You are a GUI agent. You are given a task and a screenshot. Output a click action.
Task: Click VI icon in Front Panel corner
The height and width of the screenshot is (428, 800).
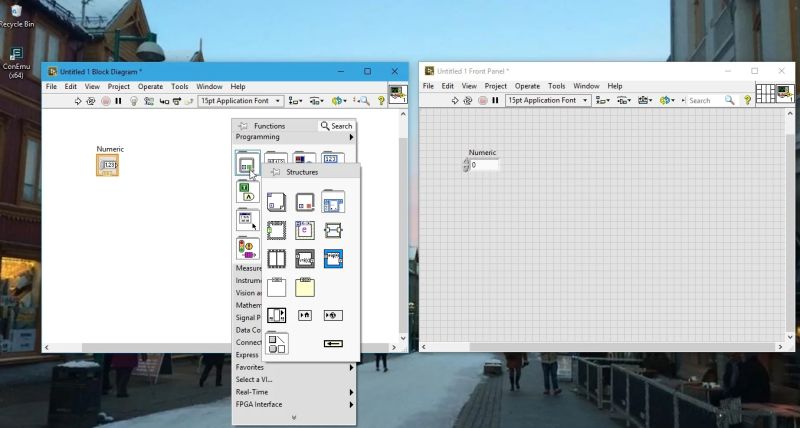[785, 93]
